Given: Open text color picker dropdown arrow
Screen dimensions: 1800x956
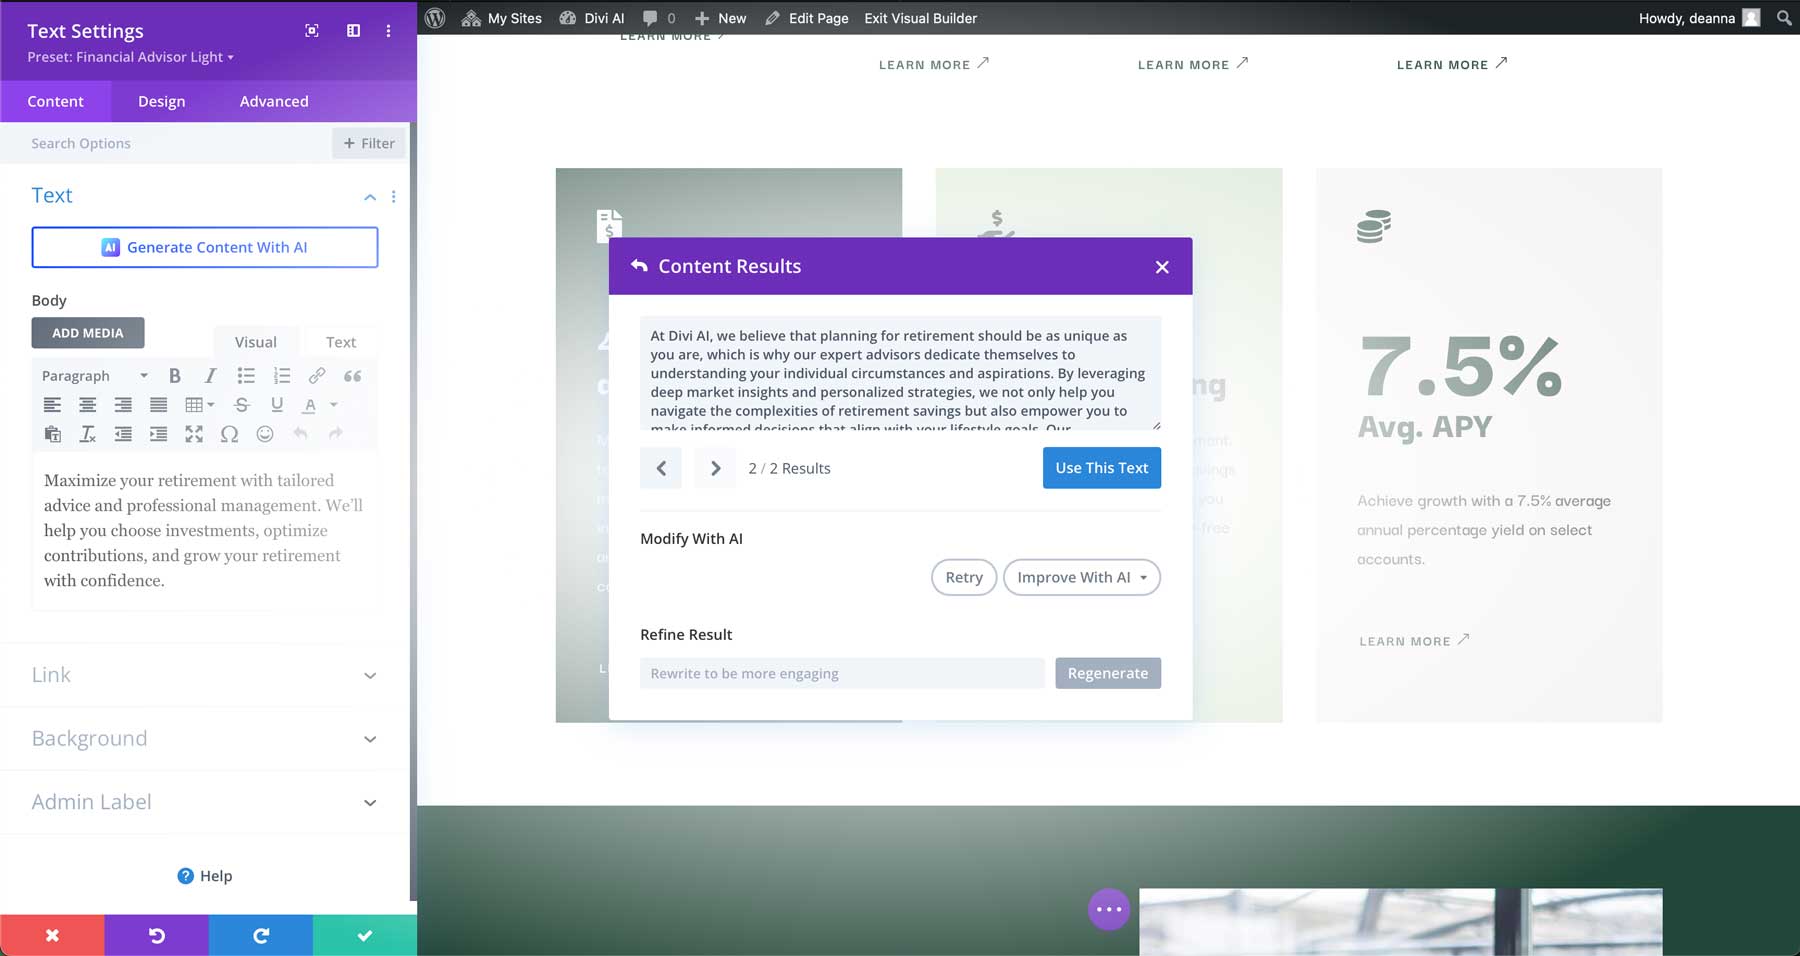Looking at the screenshot, I should 334,405.
